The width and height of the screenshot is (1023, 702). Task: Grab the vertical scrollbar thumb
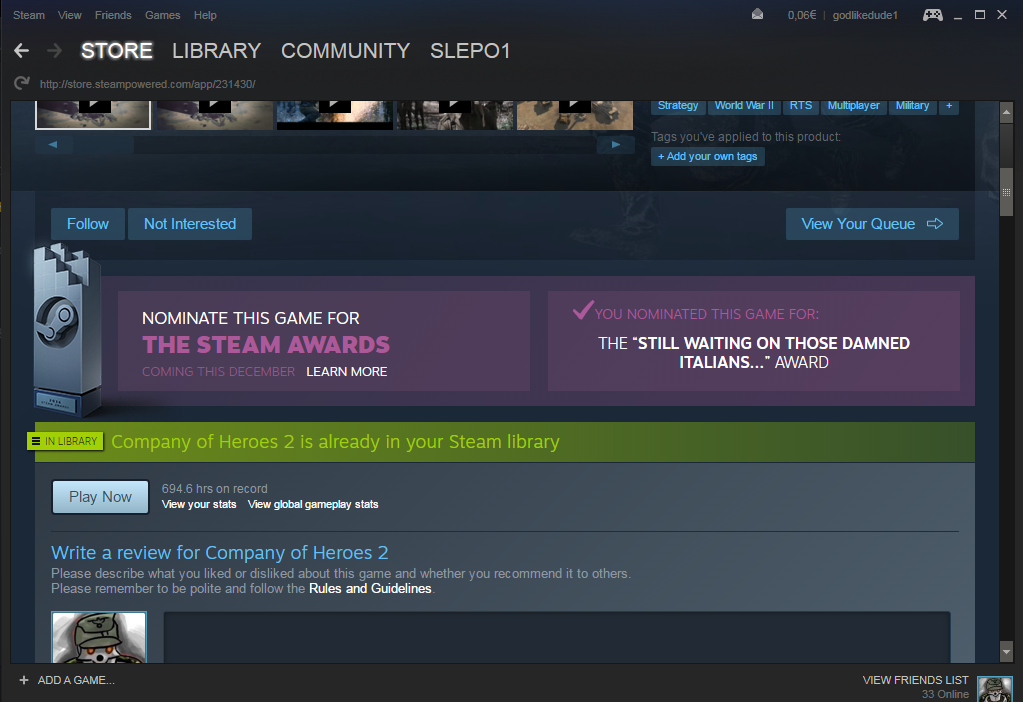coord(1006,192)
